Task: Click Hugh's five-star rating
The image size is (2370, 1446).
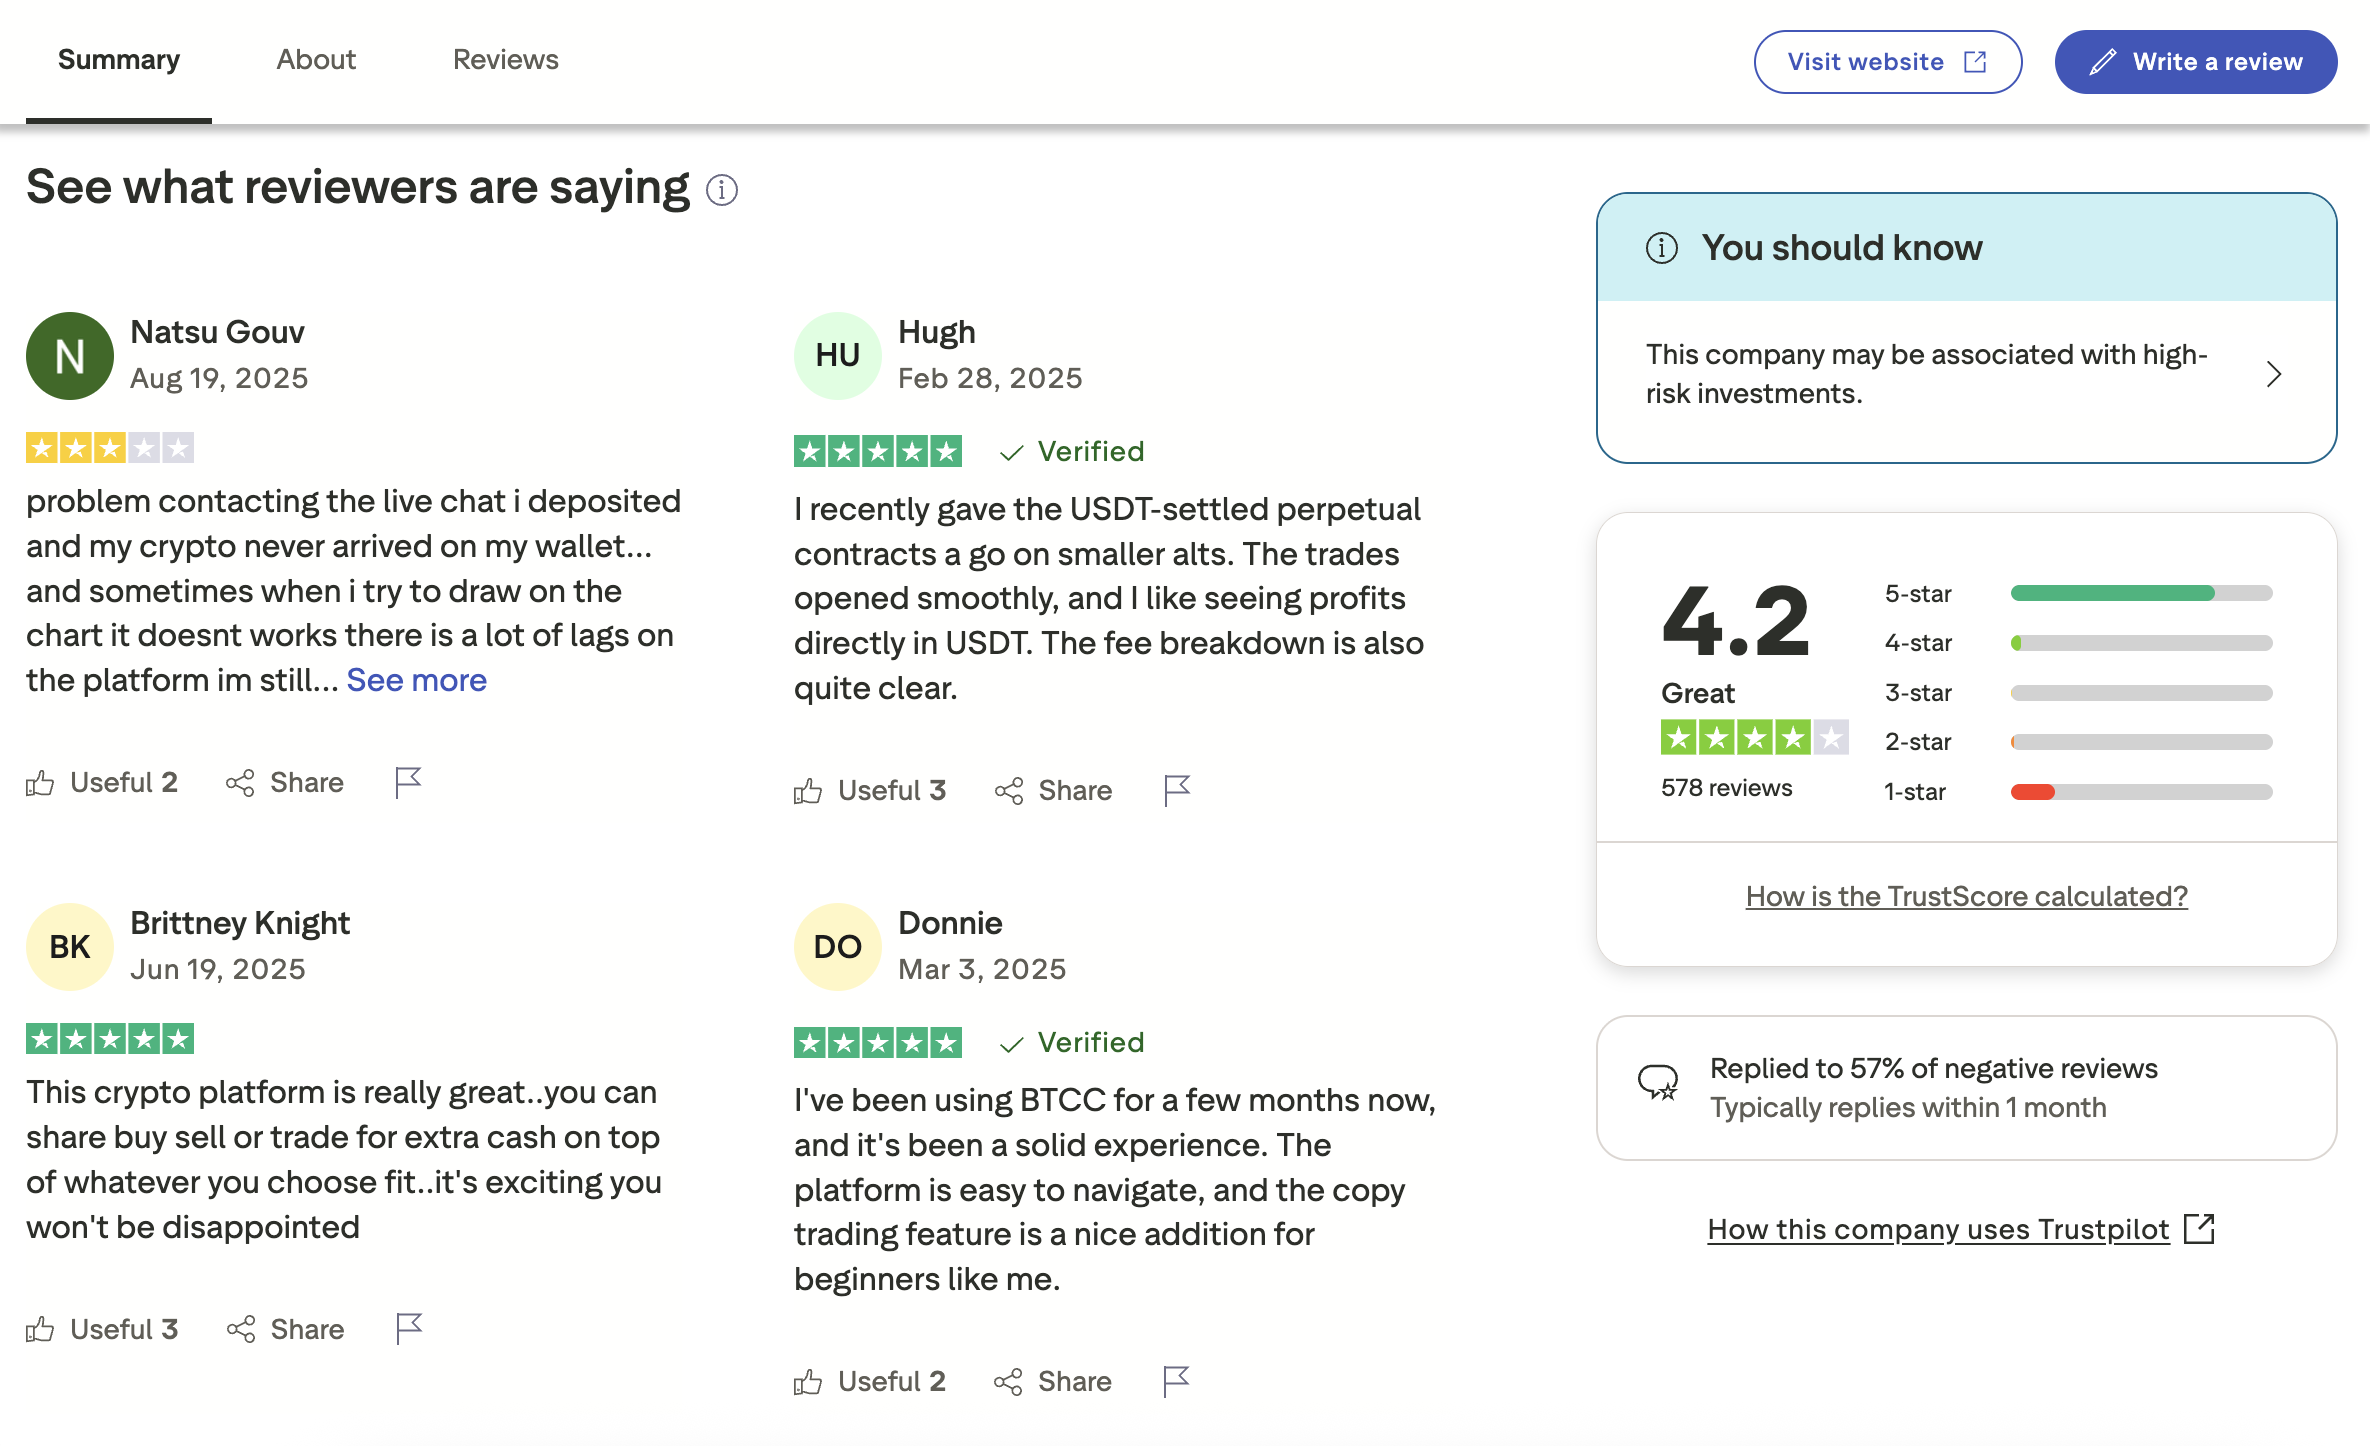Action: (878, 452)
